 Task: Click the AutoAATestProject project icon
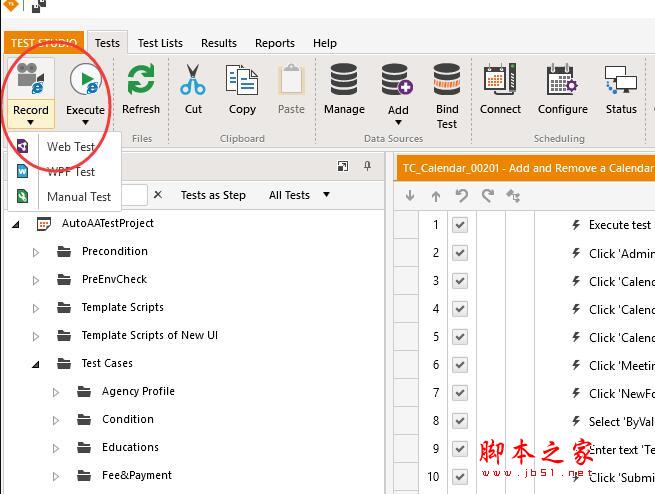click(44, 224)
